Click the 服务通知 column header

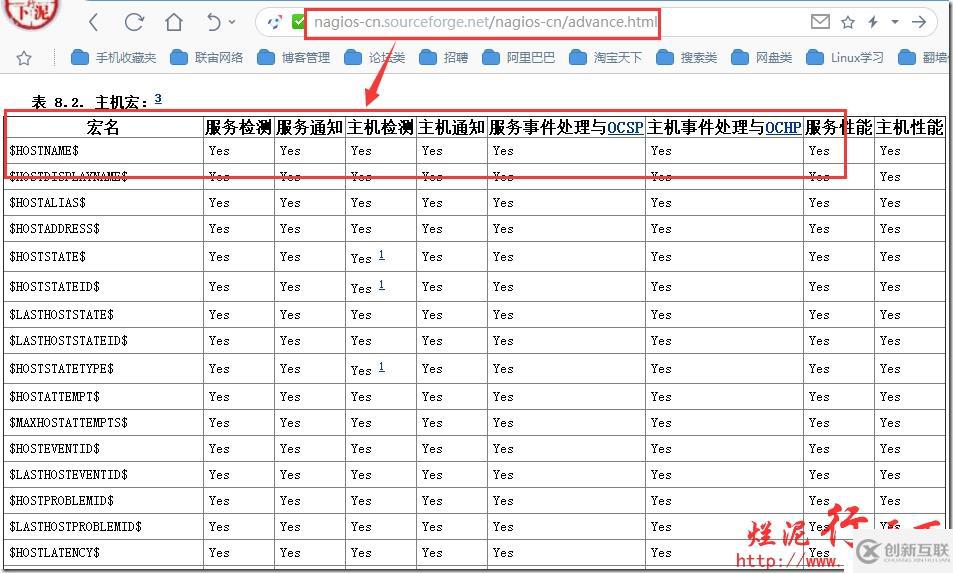point(309,127)
